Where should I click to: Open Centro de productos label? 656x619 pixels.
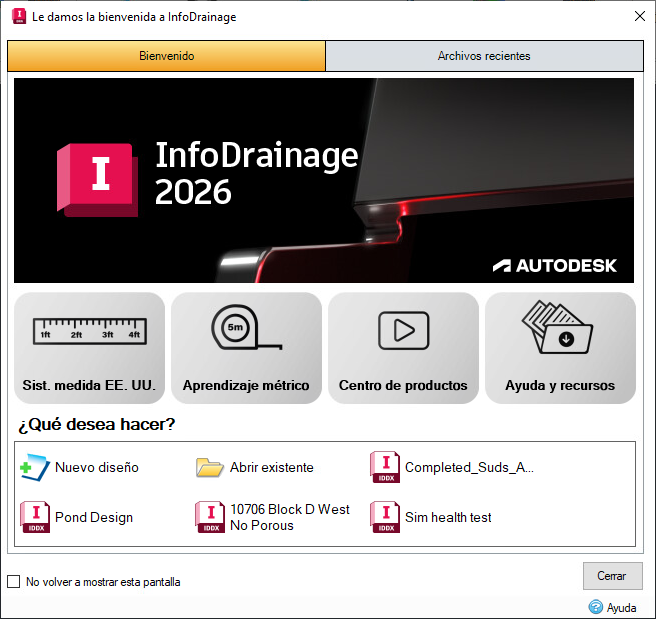403,385
